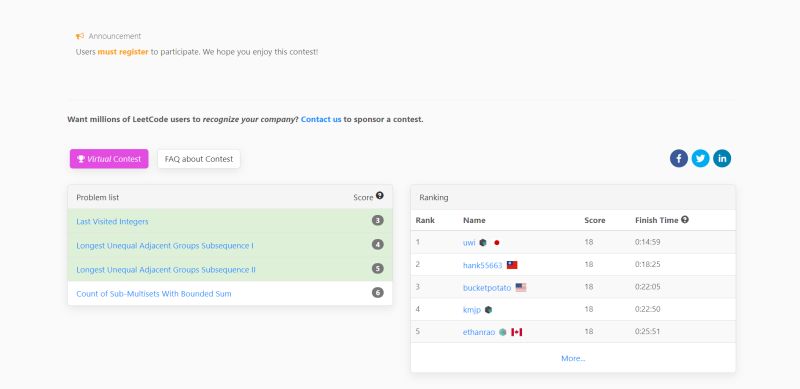The image size is (800, 389).
Task: Click the Canada flag beside ethanrao
Action: coord(516,332)
